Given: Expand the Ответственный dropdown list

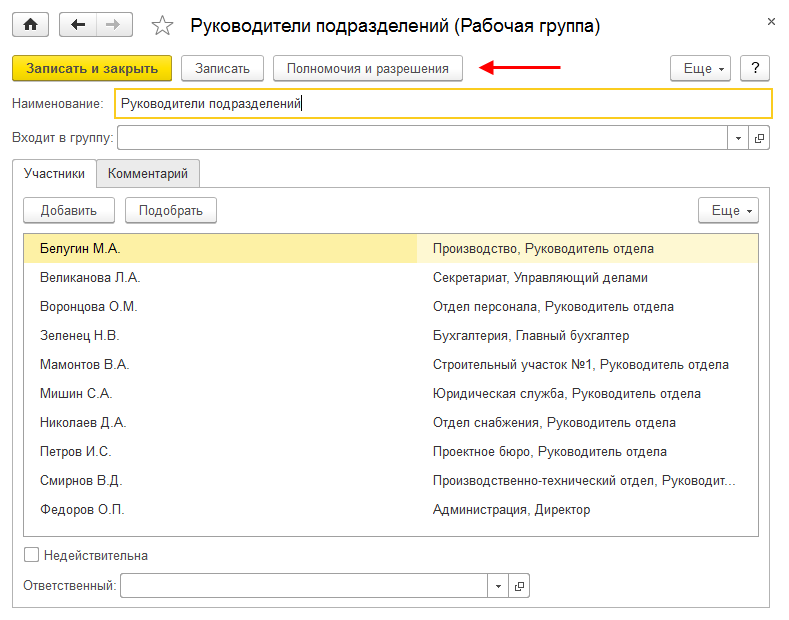Looking at the screenshot, I should click(498, 586).
